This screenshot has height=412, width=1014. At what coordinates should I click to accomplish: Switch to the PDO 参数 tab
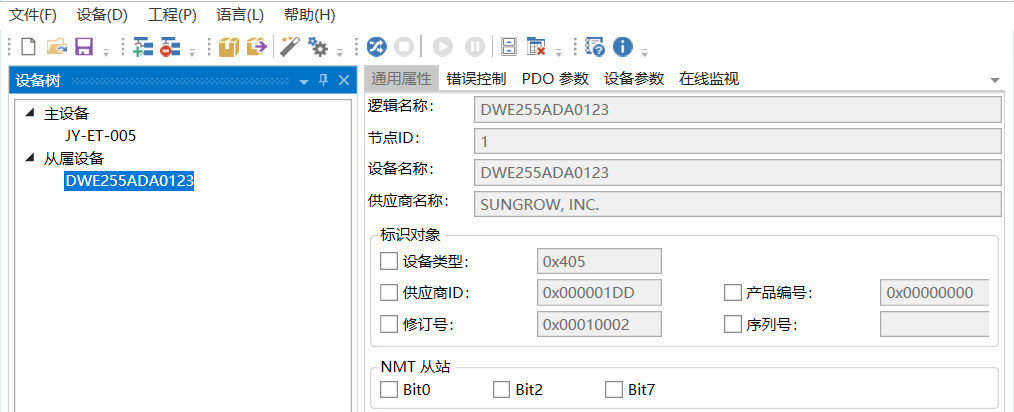coord(555,78)
